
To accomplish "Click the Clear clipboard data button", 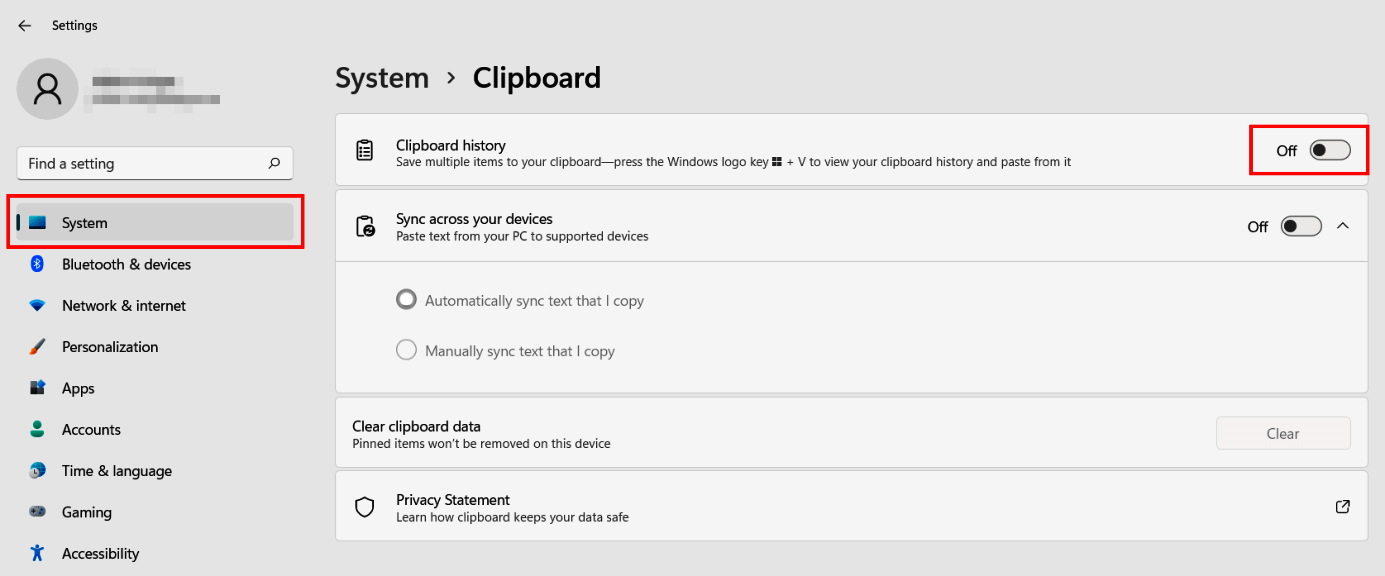I will [1283, 432].
